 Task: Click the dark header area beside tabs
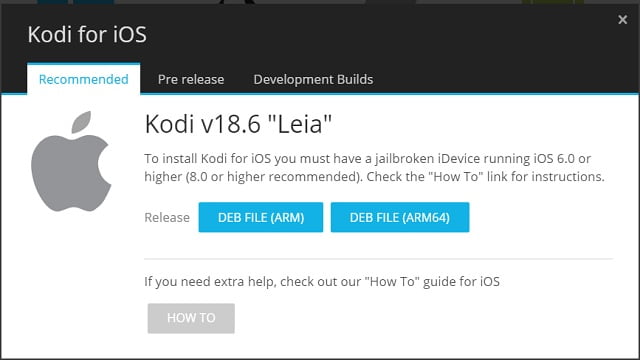click(506, 78)
